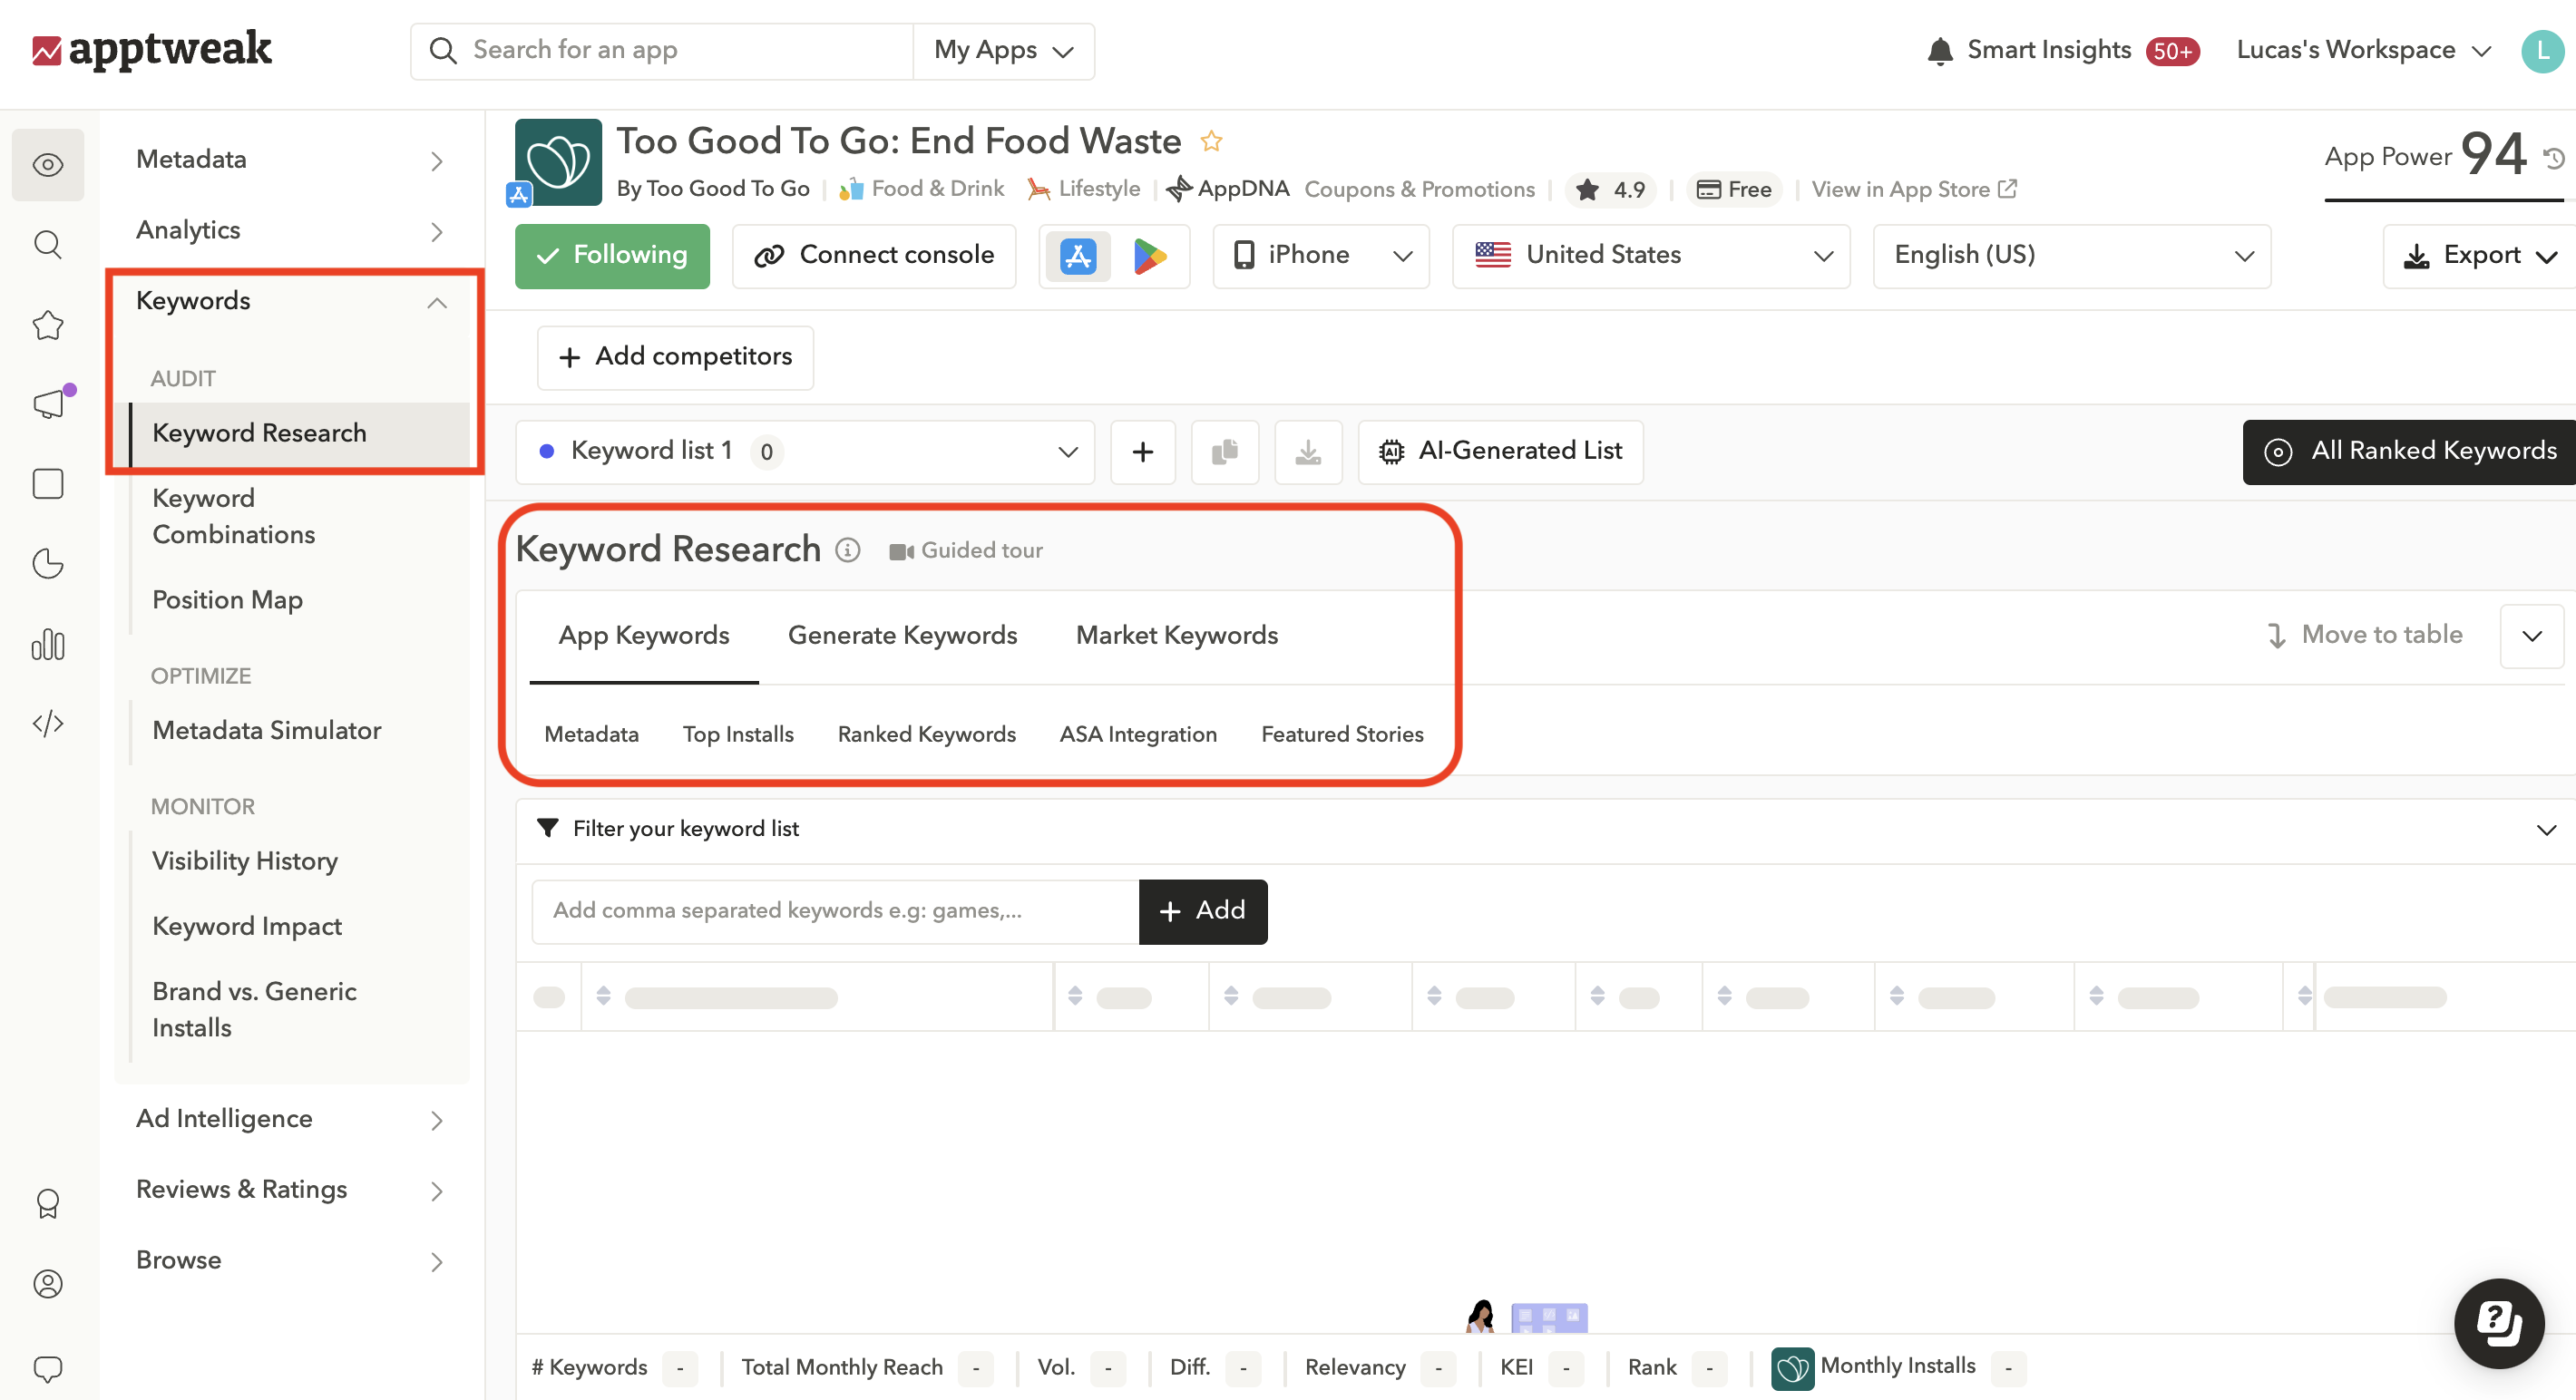Screen dimensions: 2576x1400
Task: Expand the Browse sidebar section
Action: tap(290, 1261)
